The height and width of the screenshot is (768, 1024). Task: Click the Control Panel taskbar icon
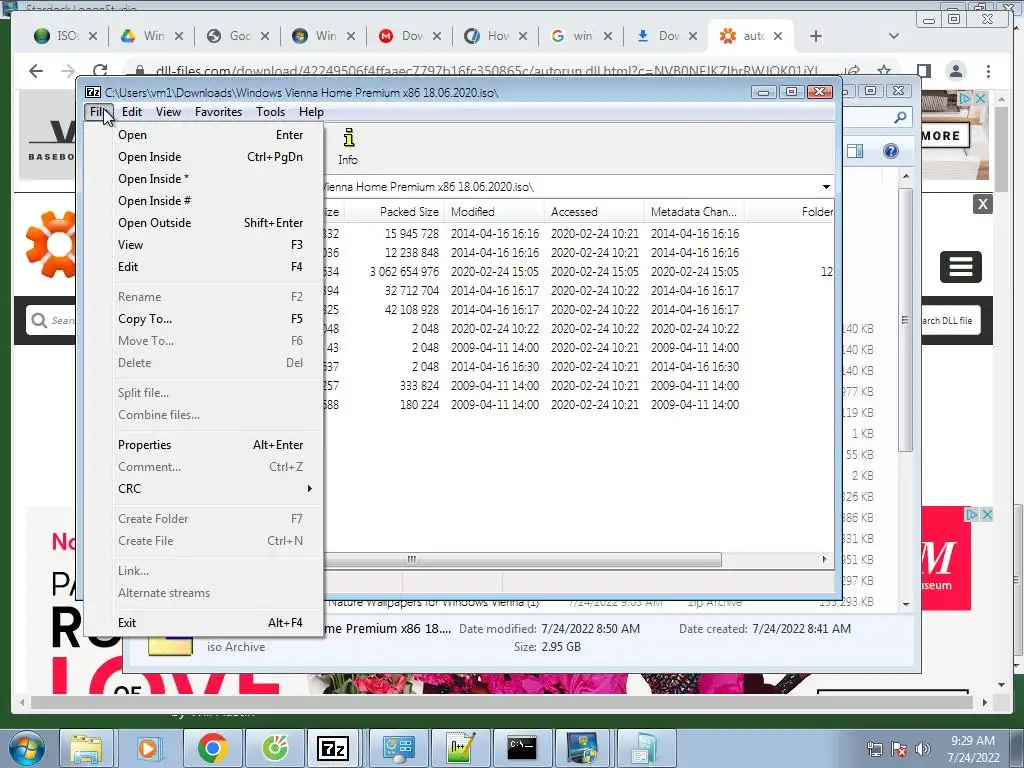coord(398,748)
